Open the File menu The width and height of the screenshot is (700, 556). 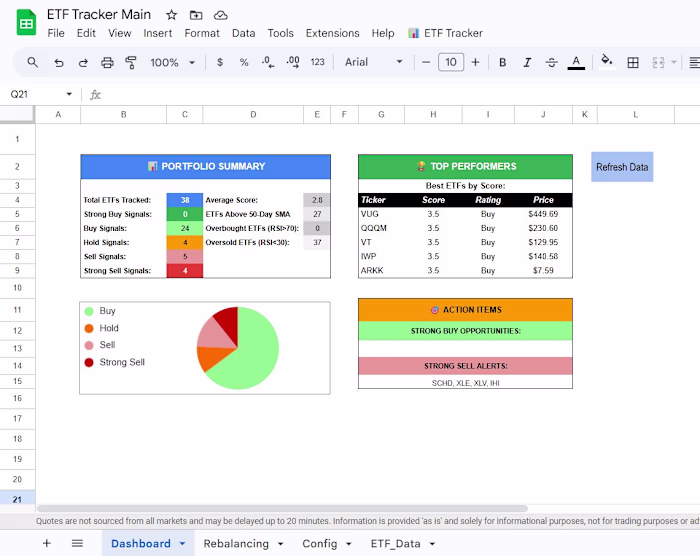(x=56, y=33)
